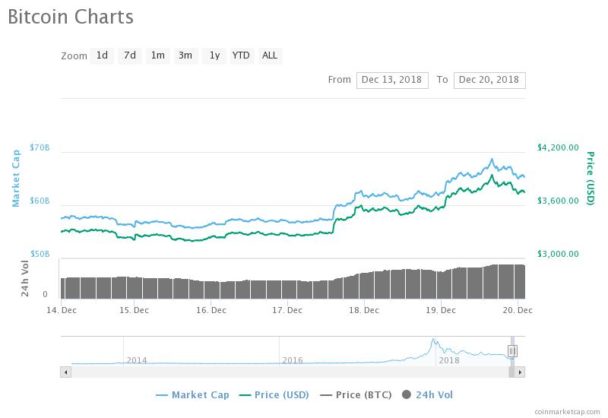Click the 2014 marker in navigator
The image size is (608, 418).
tap(136, 360)
